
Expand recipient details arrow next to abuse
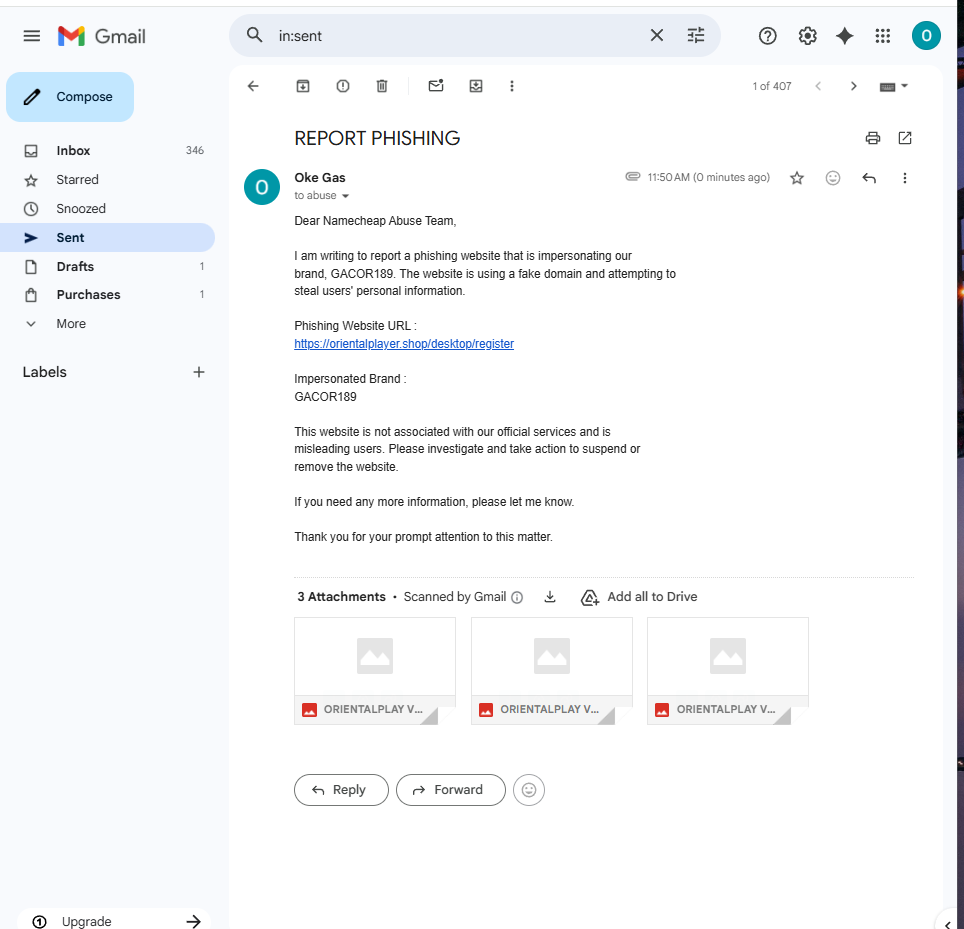[346, 196]
